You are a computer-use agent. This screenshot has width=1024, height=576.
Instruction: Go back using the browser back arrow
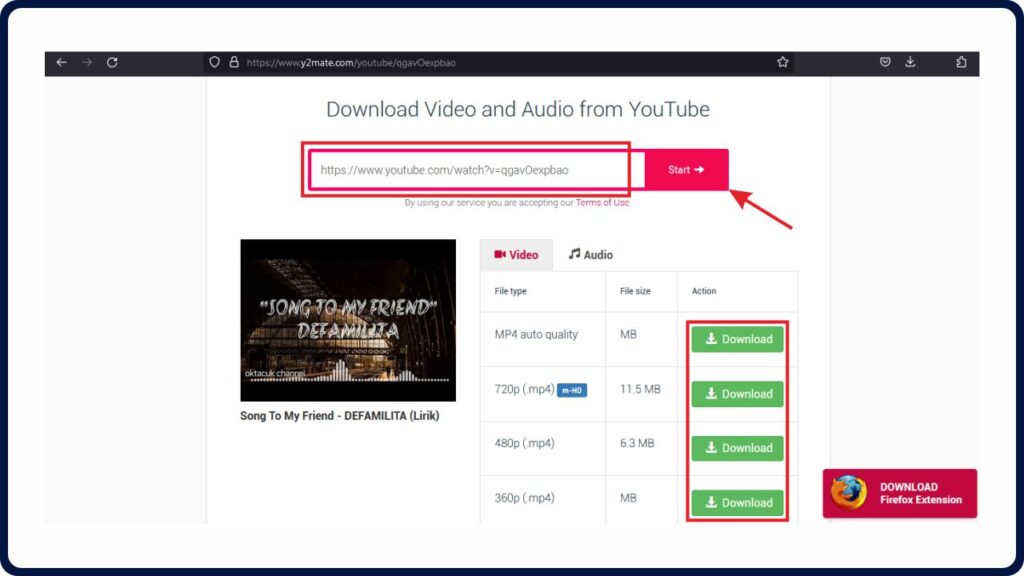pyautogui.click(x=61, y=63)
